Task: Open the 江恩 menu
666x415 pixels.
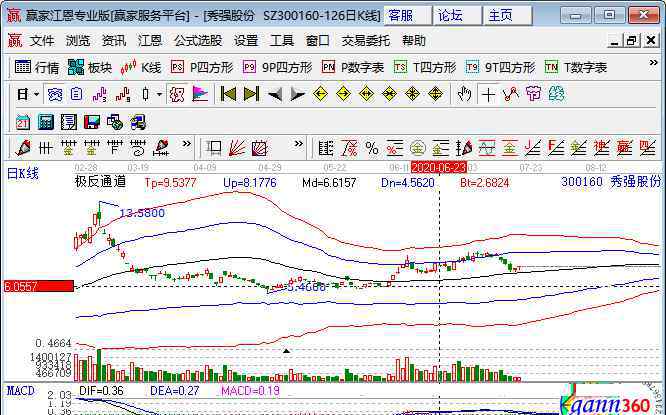Action: coord(150,41)
